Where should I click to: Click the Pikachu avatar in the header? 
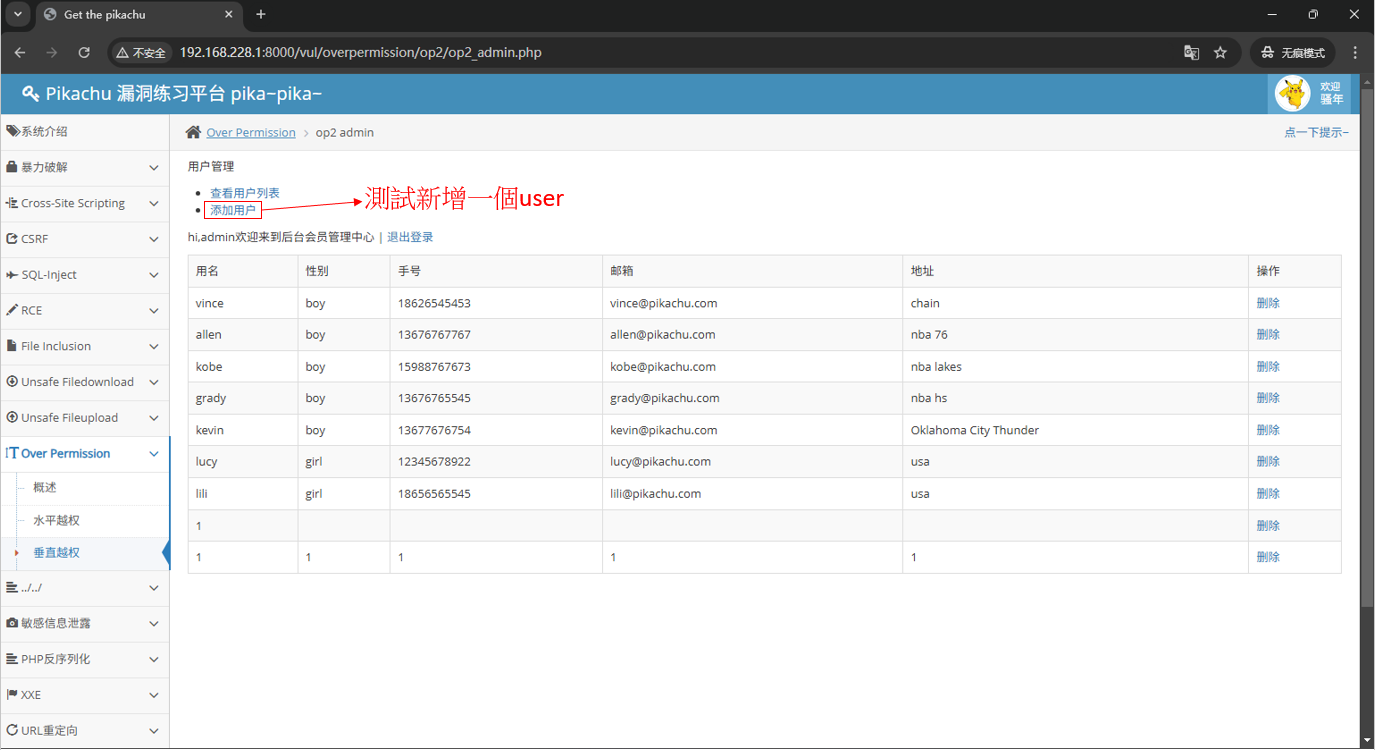coord(1293,94)
